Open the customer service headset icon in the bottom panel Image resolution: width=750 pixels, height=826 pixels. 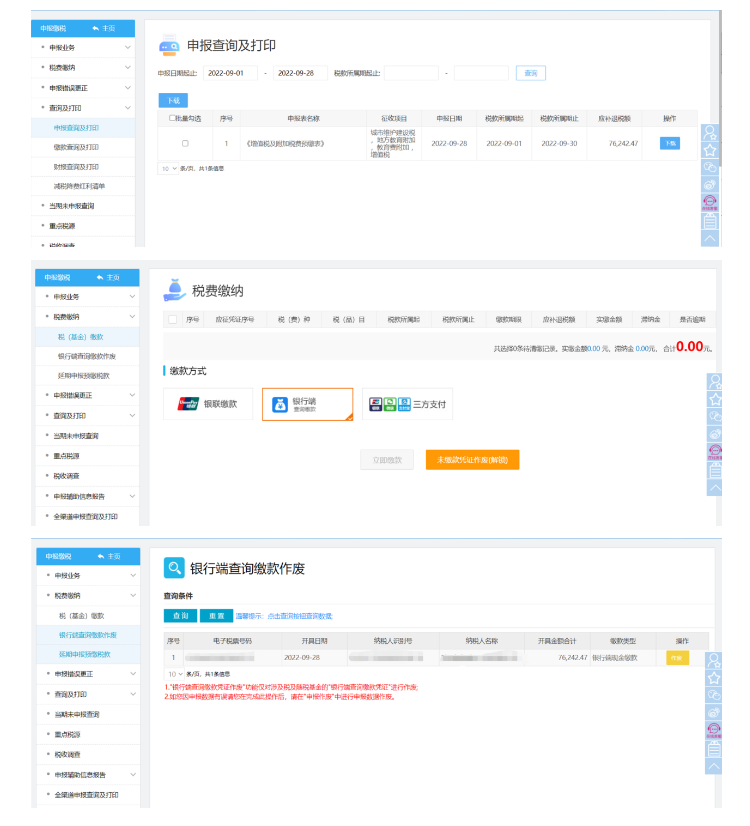[714, 731]
